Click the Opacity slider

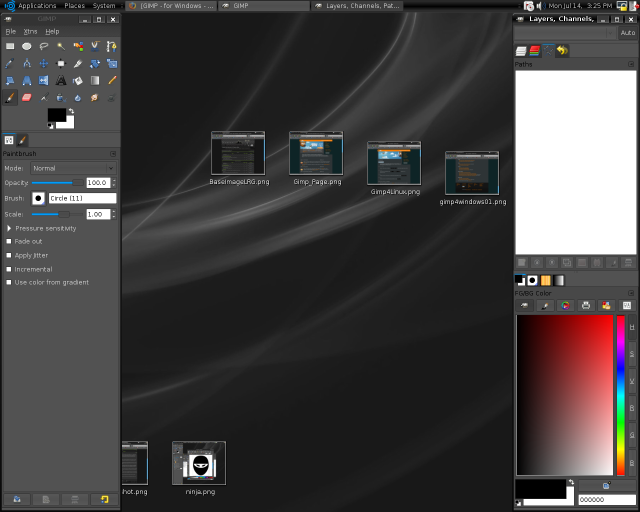click(57, 183)
